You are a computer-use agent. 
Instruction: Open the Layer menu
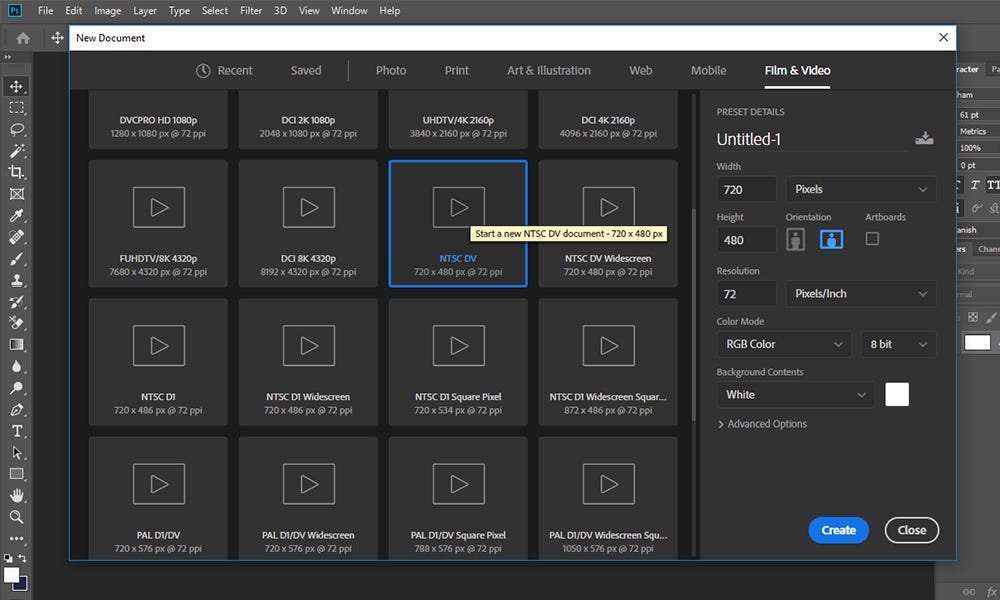145,10
